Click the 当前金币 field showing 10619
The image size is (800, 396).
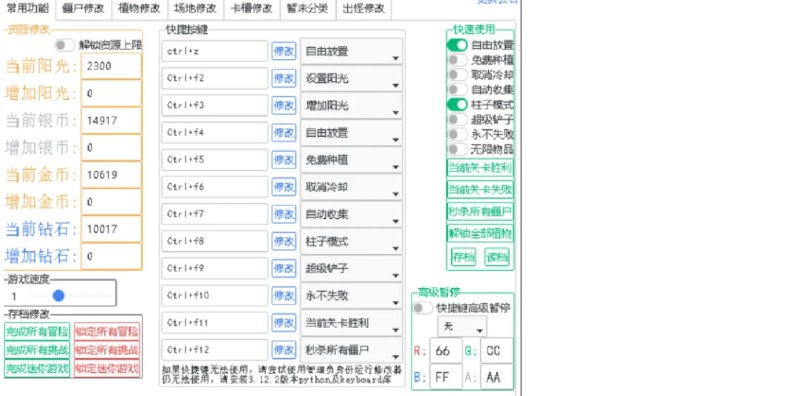pos(111,175)
